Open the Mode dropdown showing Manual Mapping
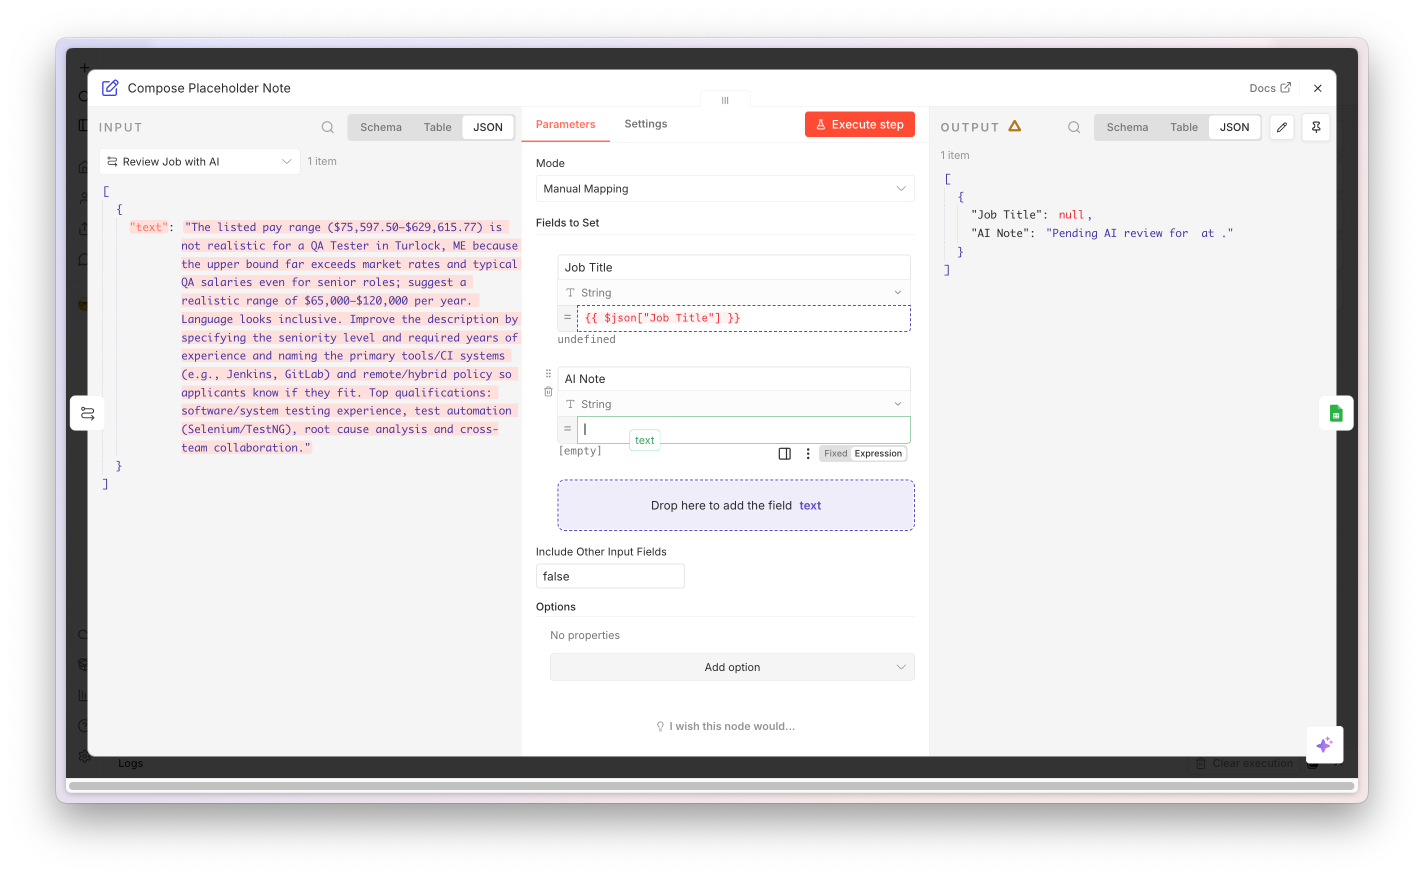This screenshot has width=1424, height=877. point(725,188)
